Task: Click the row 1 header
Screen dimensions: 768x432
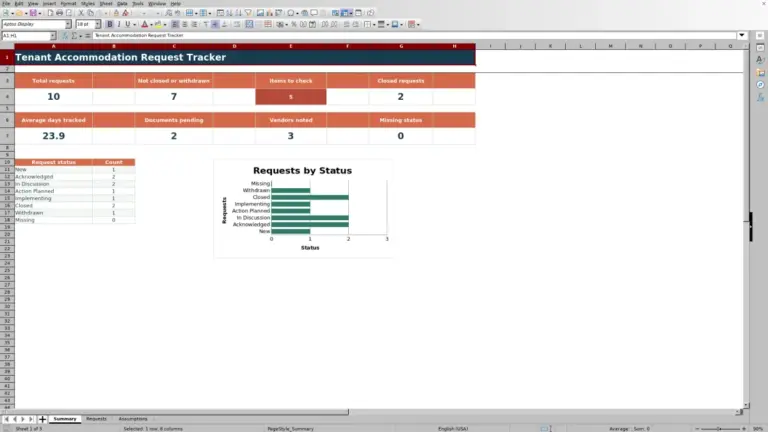Action: click(x=7, y=57)
